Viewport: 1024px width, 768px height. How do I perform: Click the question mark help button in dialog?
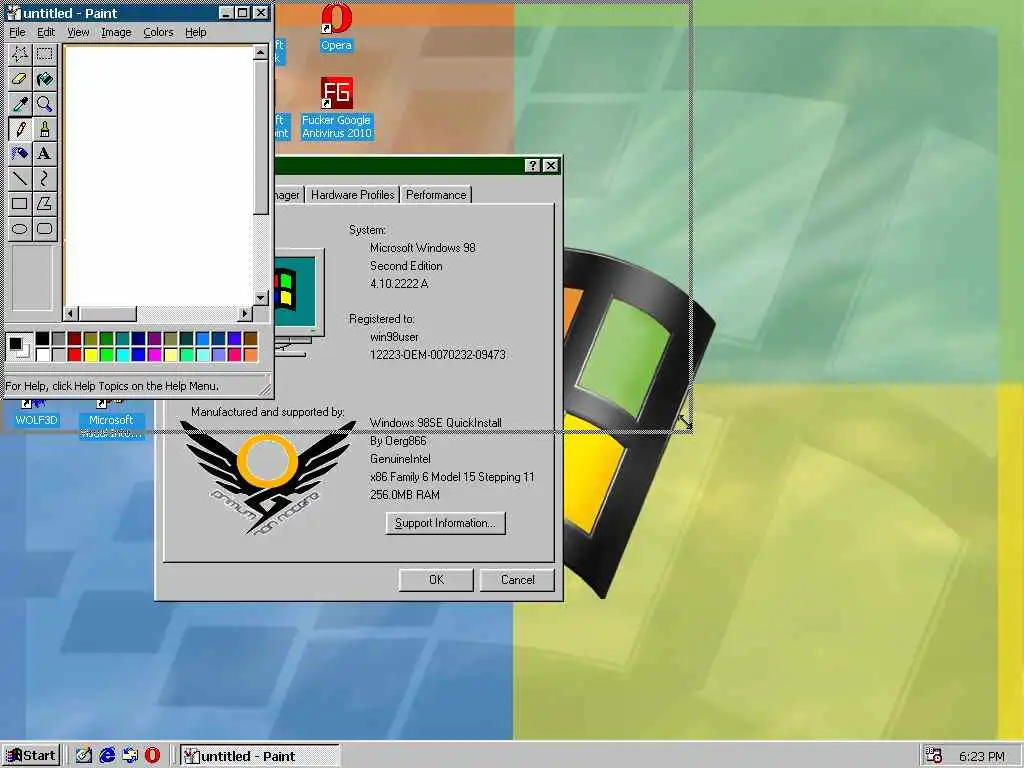[533, 165]
